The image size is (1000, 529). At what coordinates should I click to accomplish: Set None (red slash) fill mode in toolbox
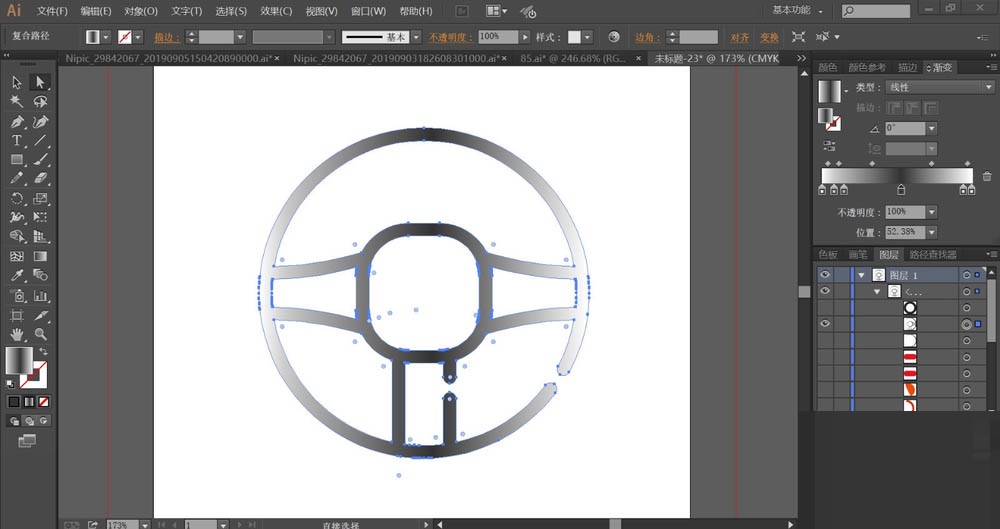click(43, 401)
